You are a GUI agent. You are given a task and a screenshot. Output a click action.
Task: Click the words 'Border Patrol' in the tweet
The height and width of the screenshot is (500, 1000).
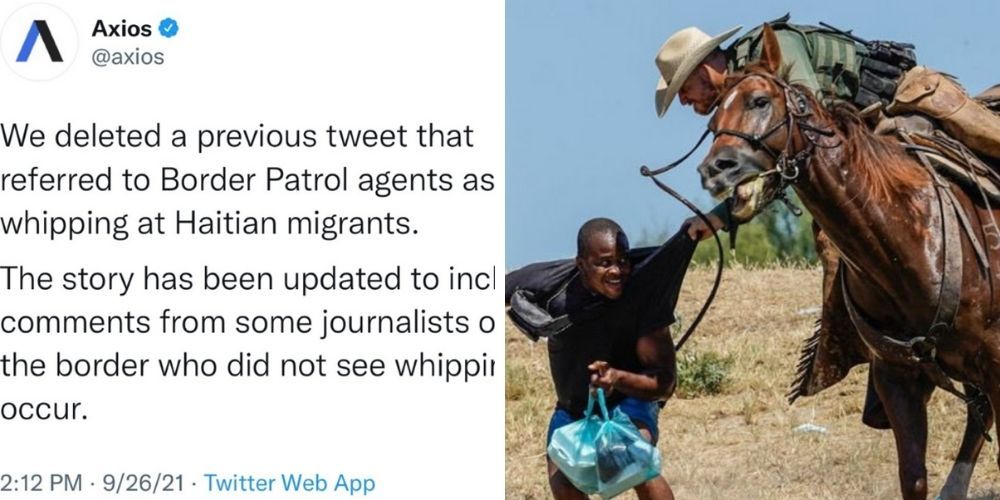(x=254, y=181)
